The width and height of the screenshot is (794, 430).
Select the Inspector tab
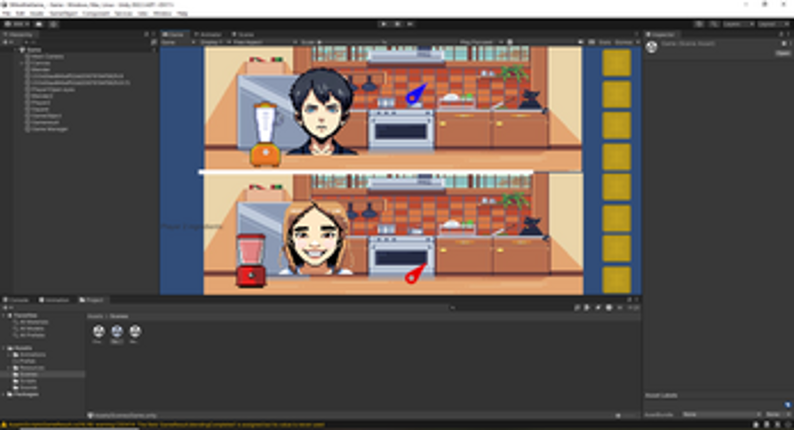[661, 34]
